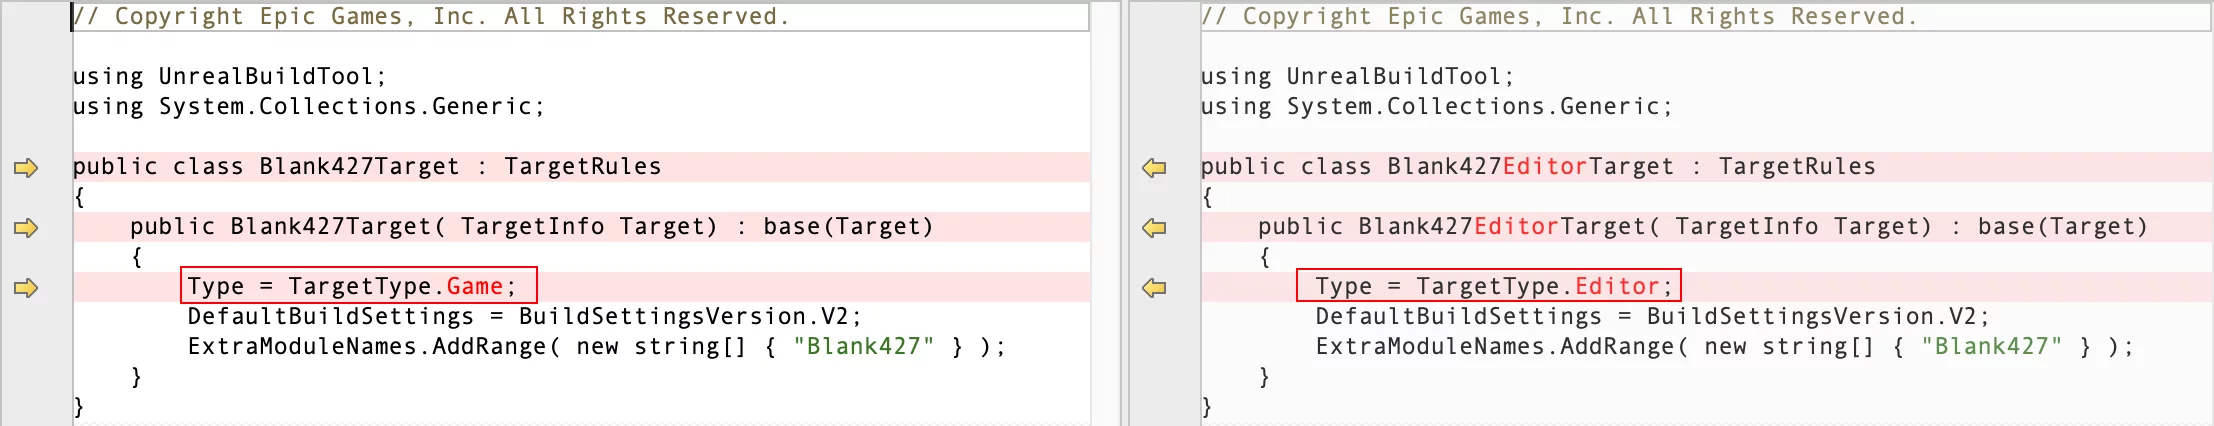Click TargetRules in right pane class declaration

click(1797, 167)
